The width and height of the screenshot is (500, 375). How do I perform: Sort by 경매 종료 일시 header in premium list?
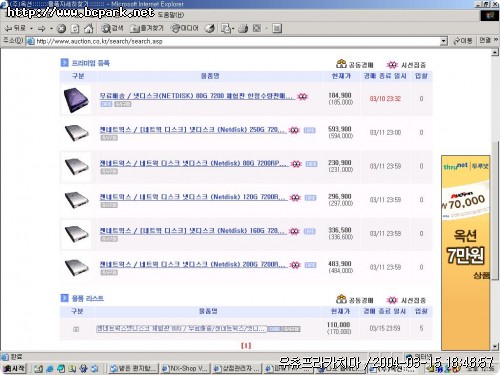(x=385, y=76)
